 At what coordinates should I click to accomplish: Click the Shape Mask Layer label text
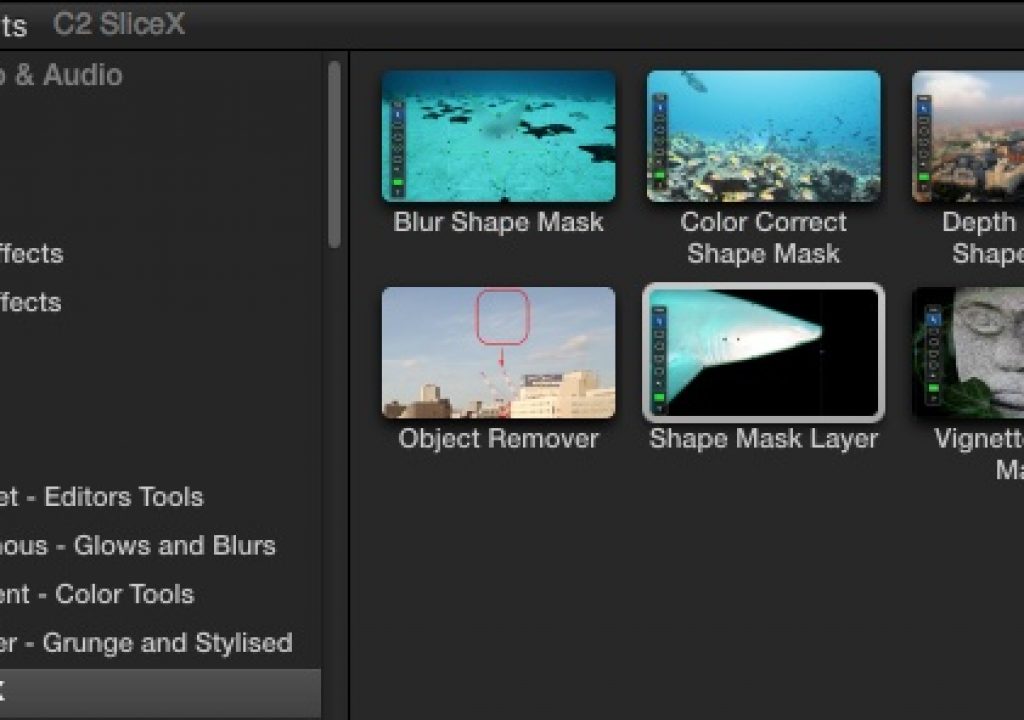tap(763, 438)
